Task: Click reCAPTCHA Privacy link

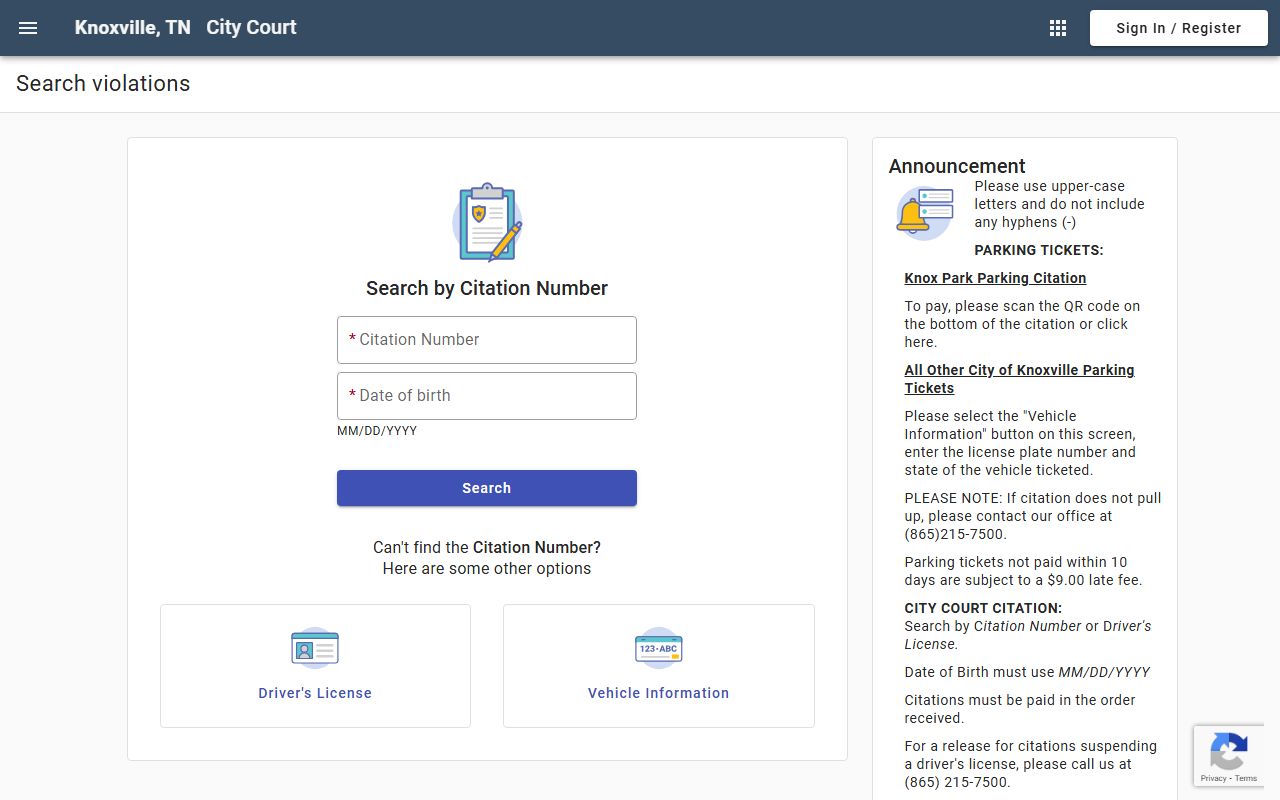Action: tap(1213, 778)
